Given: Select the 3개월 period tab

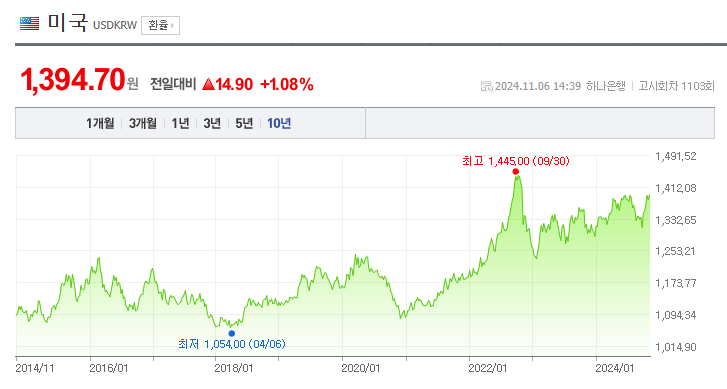Looking at the screenshot, I should point(143,123).
